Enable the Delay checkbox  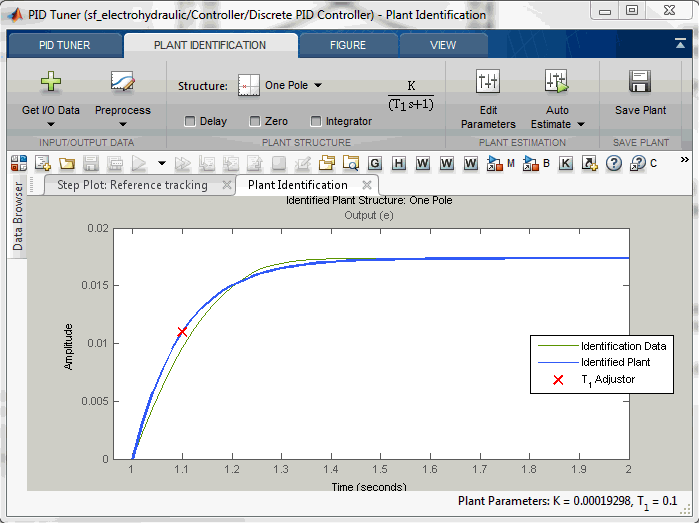[x=190, y=122]
